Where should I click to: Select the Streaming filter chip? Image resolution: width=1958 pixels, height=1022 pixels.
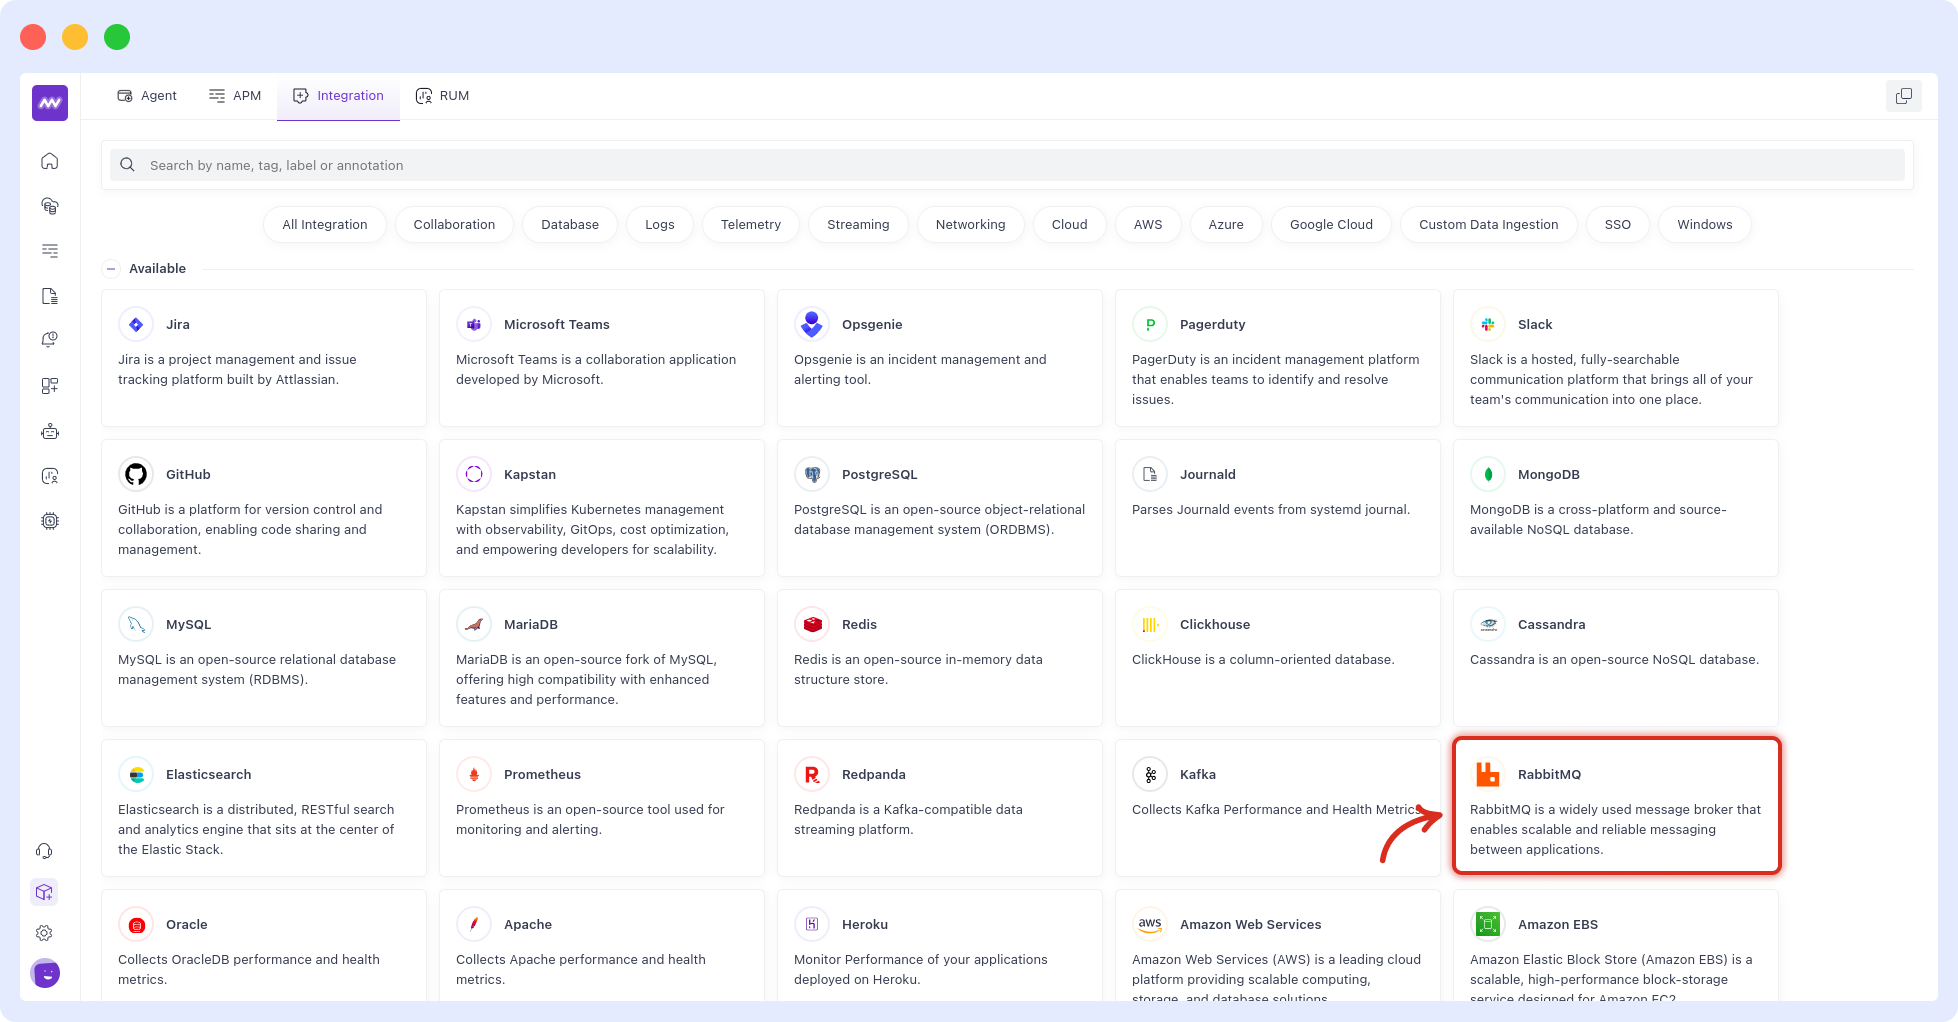tap(857, 225)
